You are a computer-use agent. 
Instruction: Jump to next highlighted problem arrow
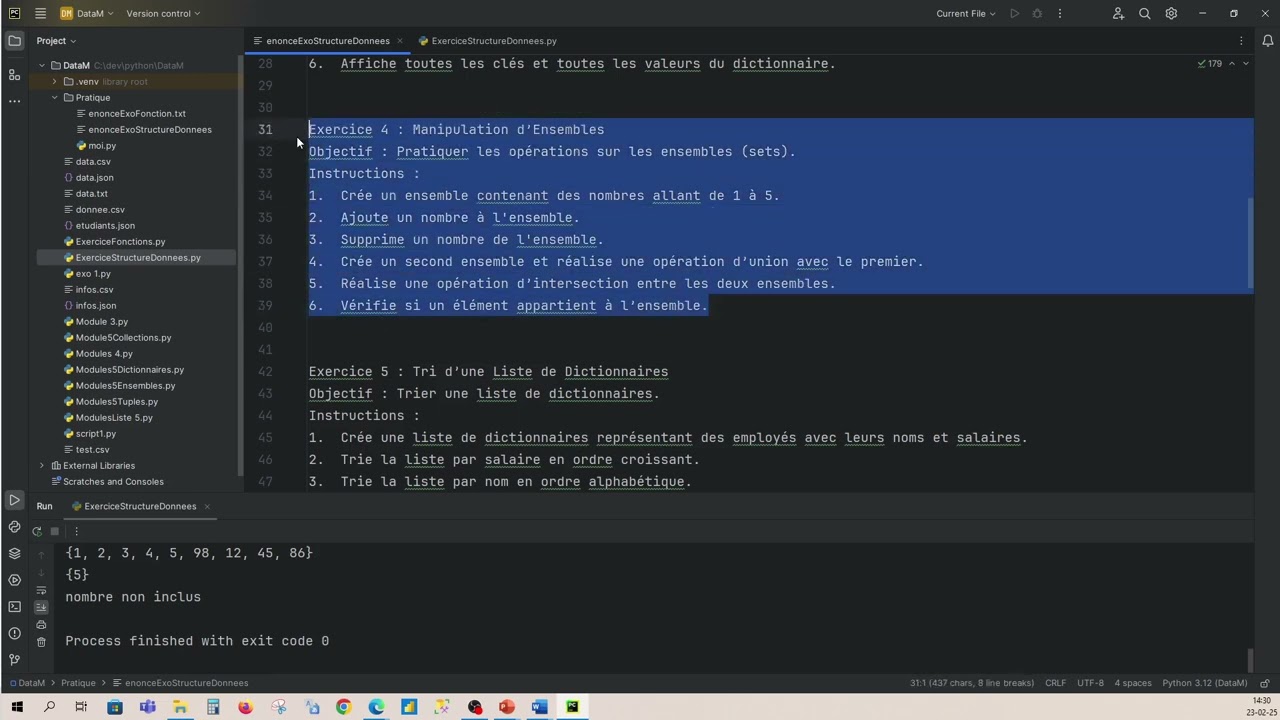[1245, 63]
